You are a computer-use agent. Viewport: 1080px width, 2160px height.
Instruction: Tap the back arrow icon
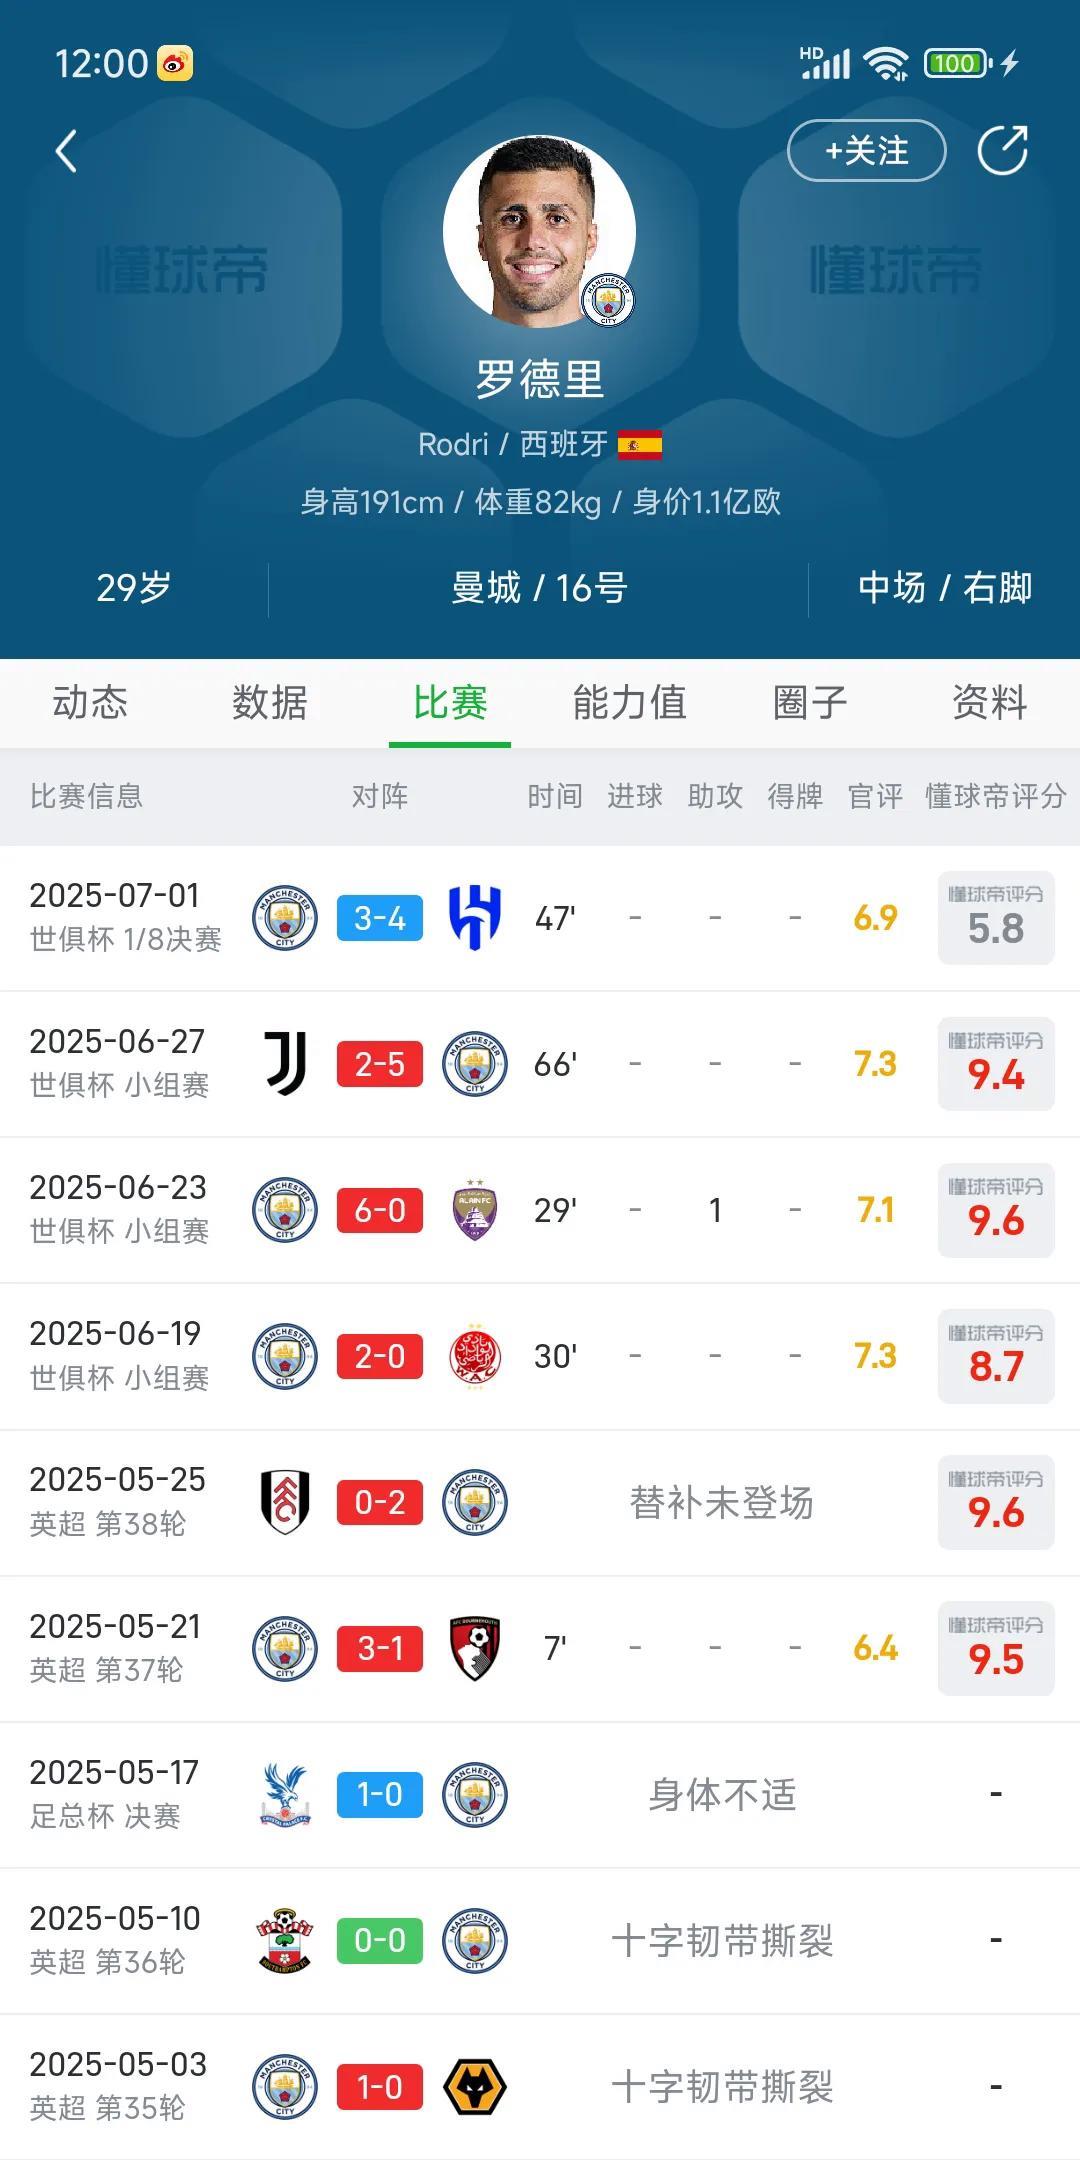pos(66,152)
